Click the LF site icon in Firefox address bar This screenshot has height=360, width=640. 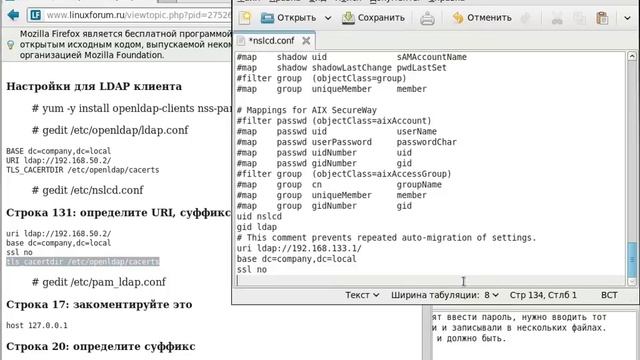[x=36, y=16]
